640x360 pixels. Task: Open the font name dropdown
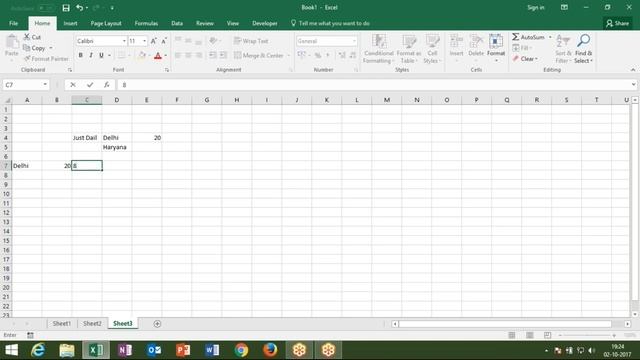(124, 41)
